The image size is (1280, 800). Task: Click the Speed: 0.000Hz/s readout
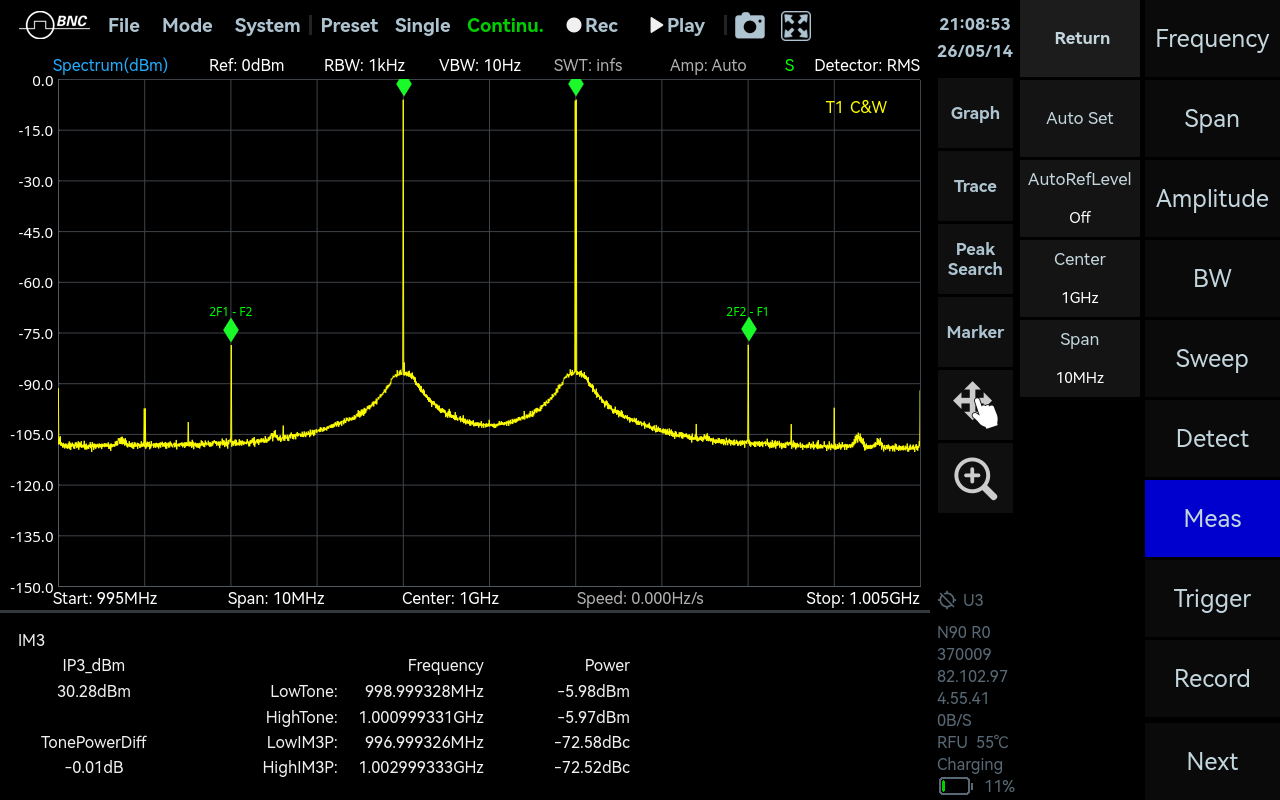click(x=640, y=598)
